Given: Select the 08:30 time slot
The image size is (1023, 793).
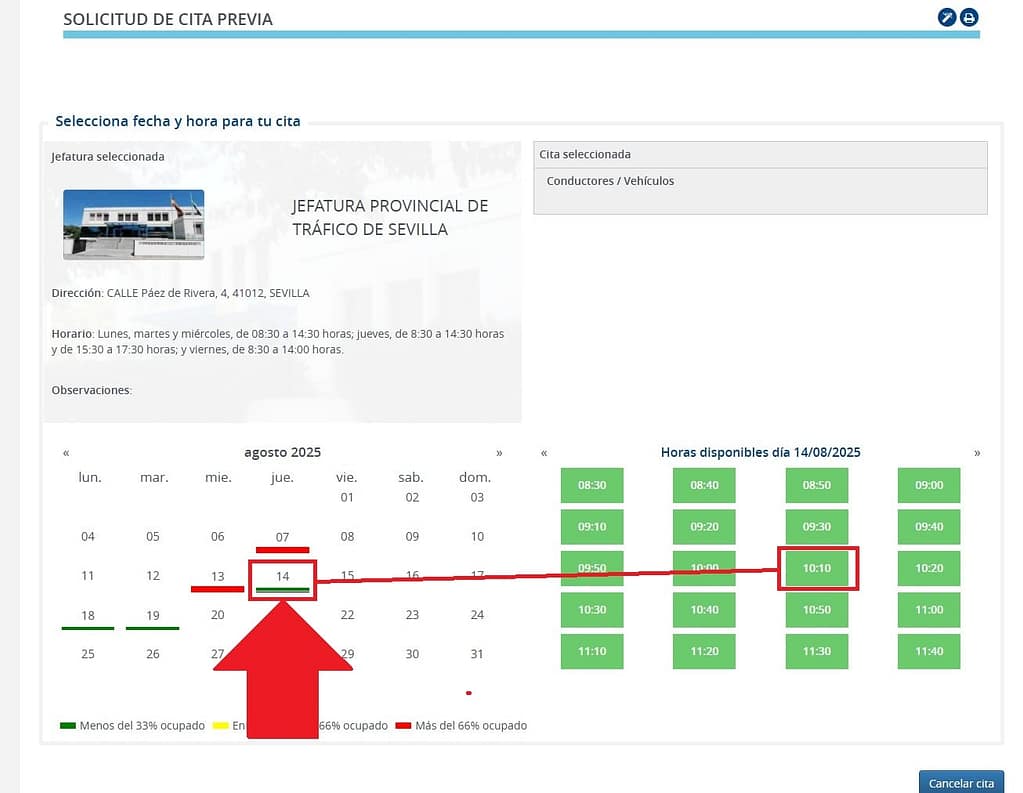Looking at the screenshot, I should (x=592, y=485).
